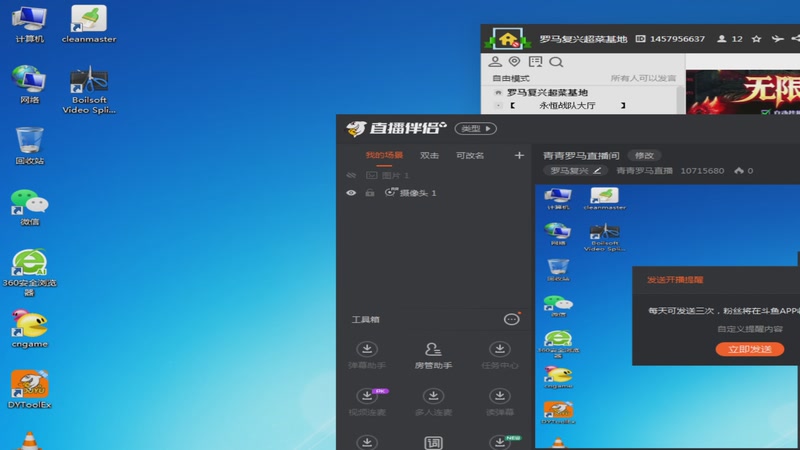Image resolution: width=800 pixels, height=450 pixels.
Task: Click the YY channel house logo
Action: 508,39
